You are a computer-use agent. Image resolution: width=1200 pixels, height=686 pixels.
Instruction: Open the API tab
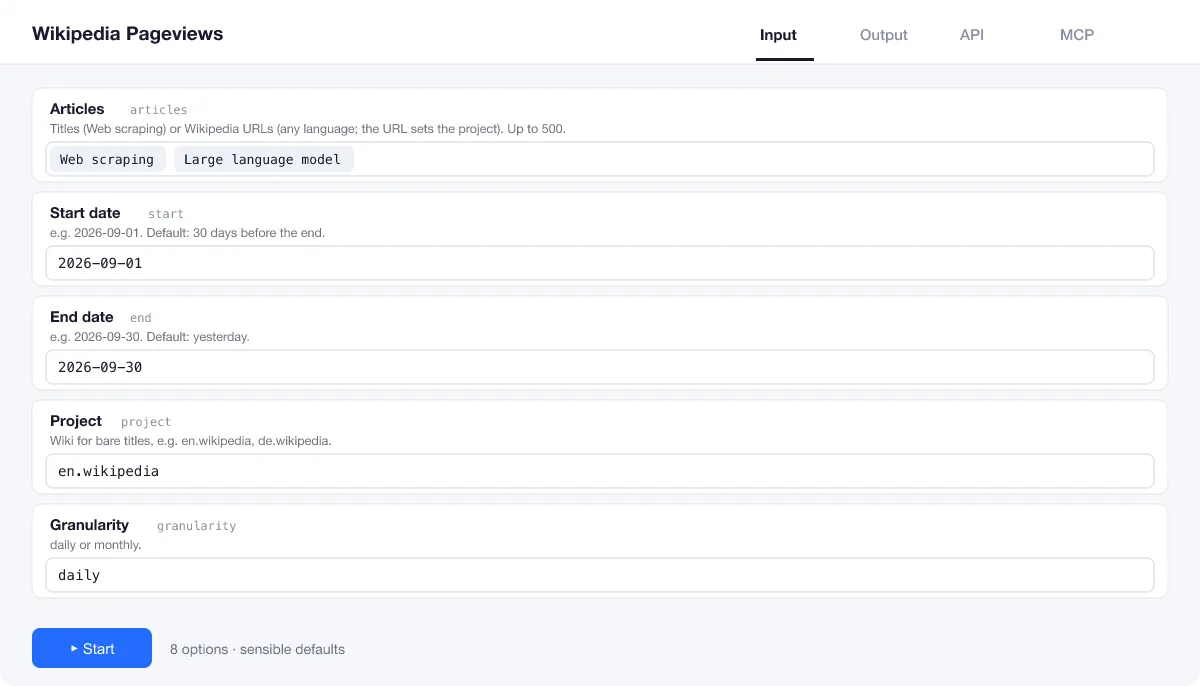point(972,35)
